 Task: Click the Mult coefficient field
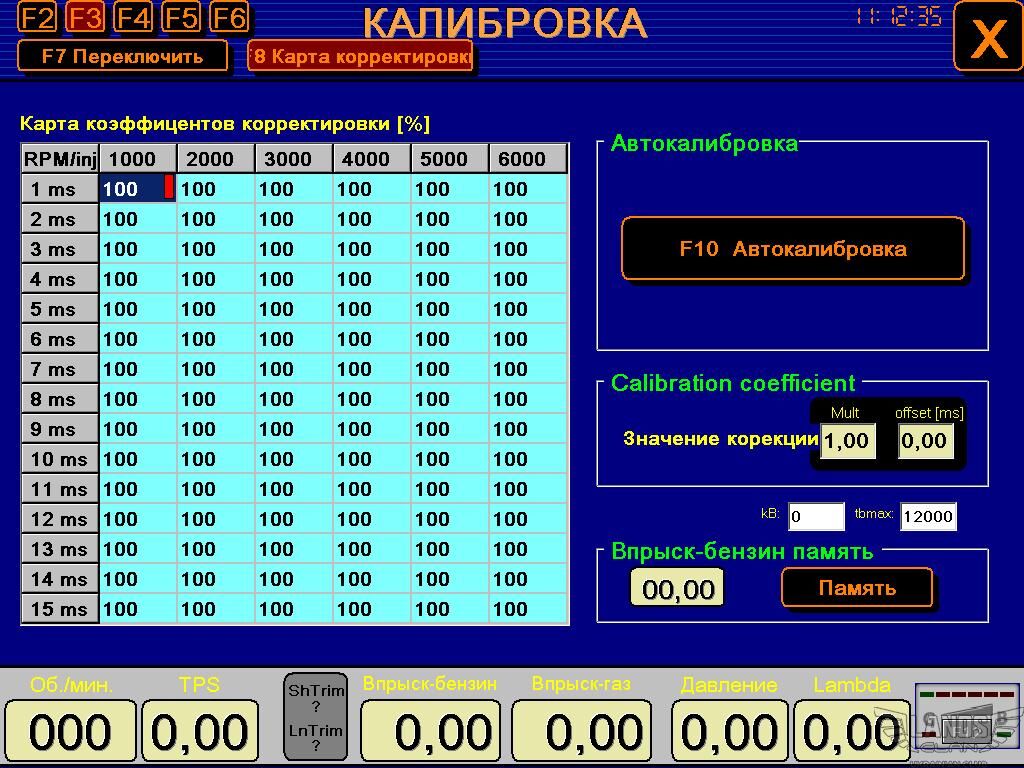(847, 441)
